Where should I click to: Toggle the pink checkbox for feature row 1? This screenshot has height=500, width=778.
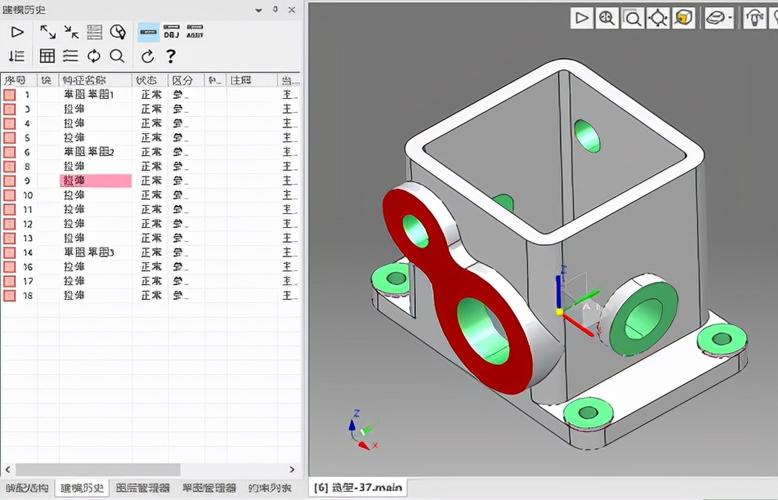(9, 95)
